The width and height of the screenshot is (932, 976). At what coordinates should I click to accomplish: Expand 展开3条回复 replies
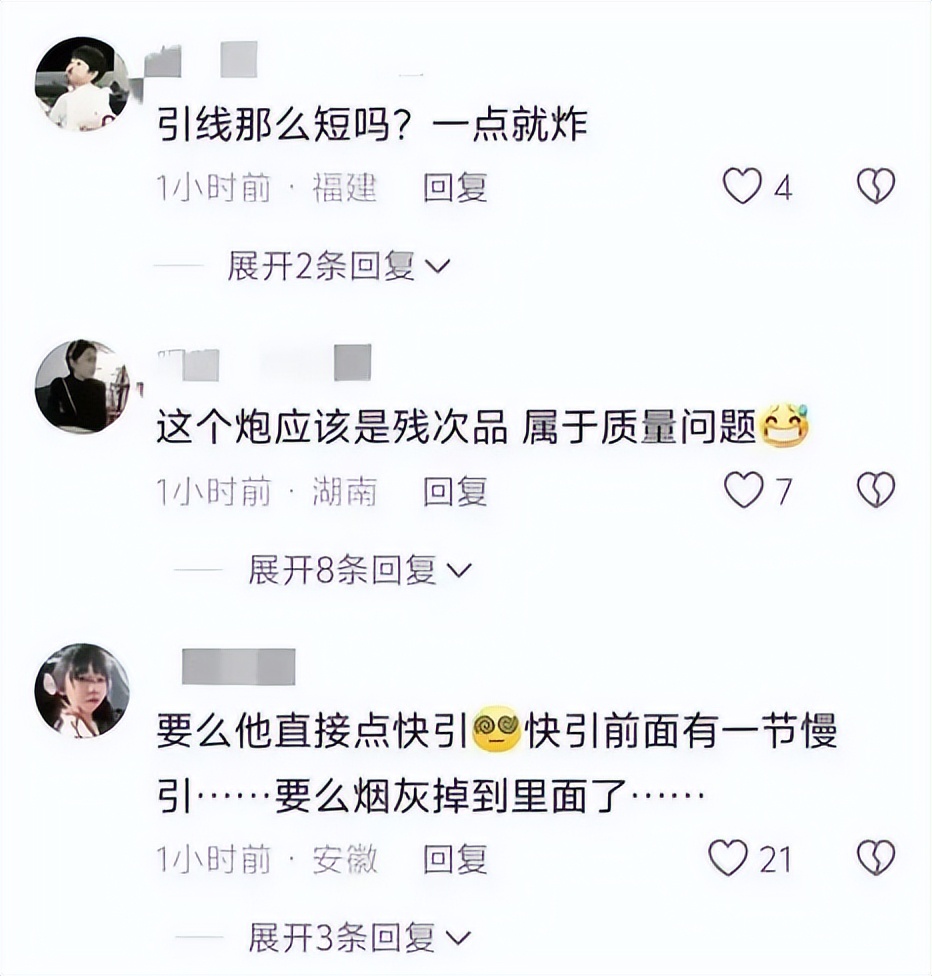pyautogui.click(x=360, y=938)
